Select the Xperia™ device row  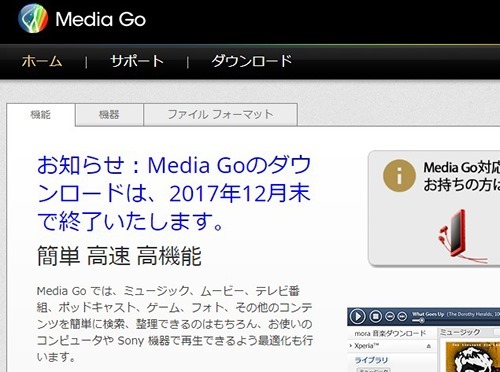click(x=391, y=346)
